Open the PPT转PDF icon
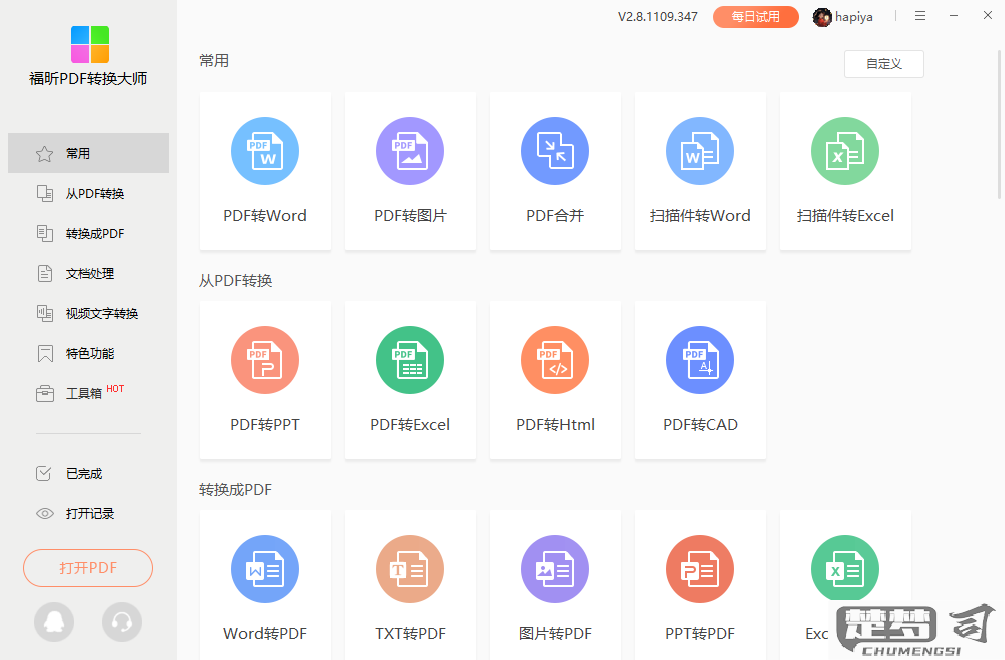Screen dimensions: 1005x660 pyautogui.click(x=700, y=569)
